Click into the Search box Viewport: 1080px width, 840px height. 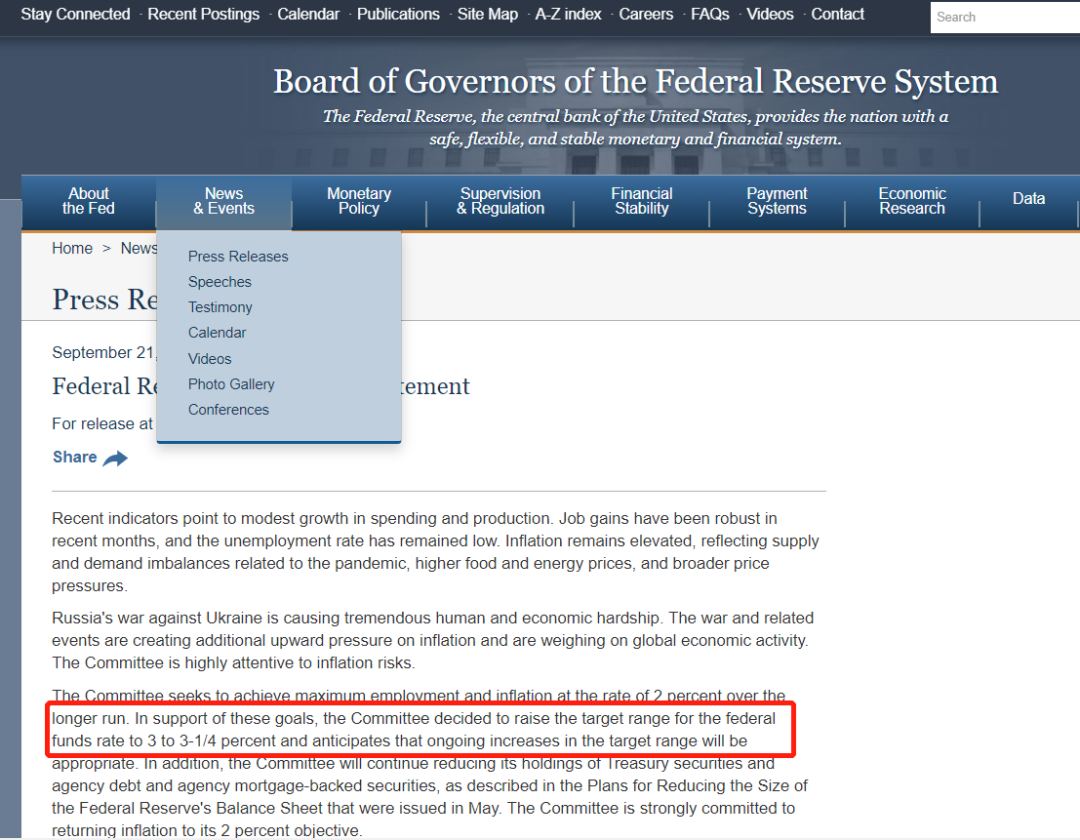(1005, 17)
